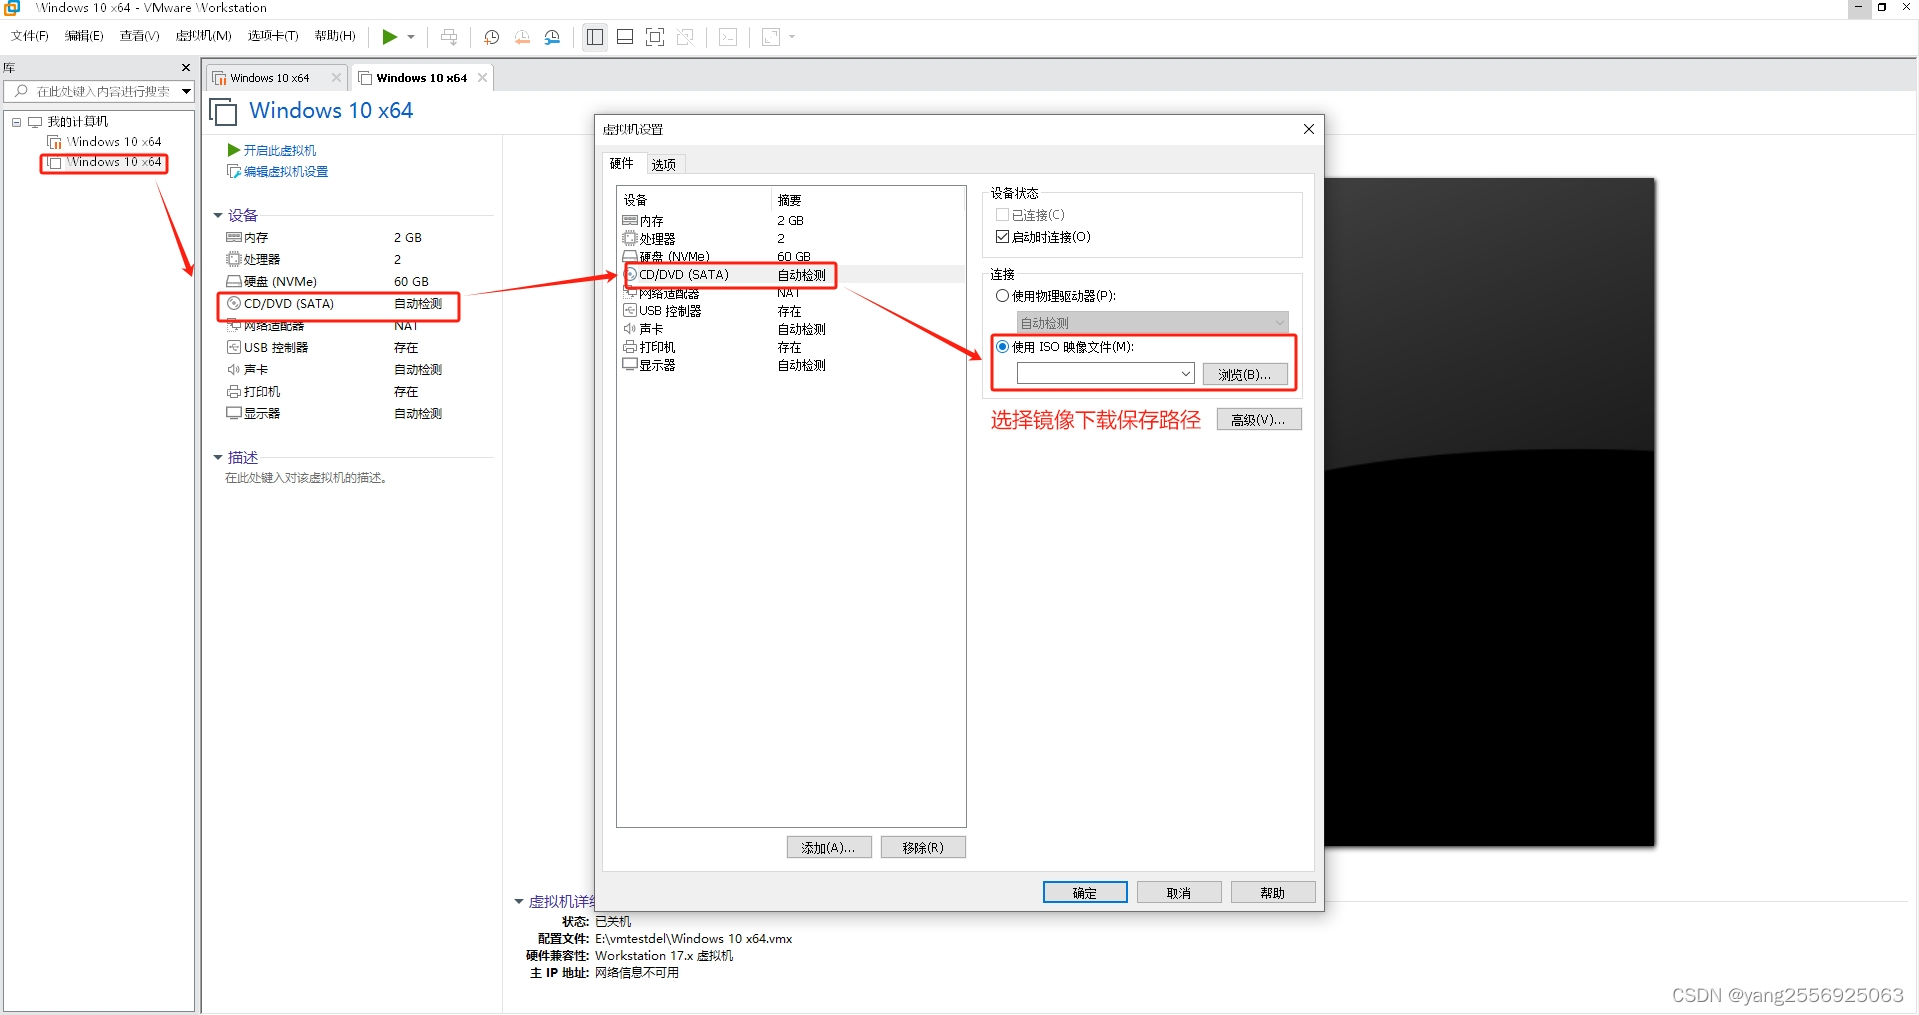The height and width of the screenshot is (1015, 1919).
Task: Switch to 硬件 tab in settings dialog
Action: tap(622, 164)
